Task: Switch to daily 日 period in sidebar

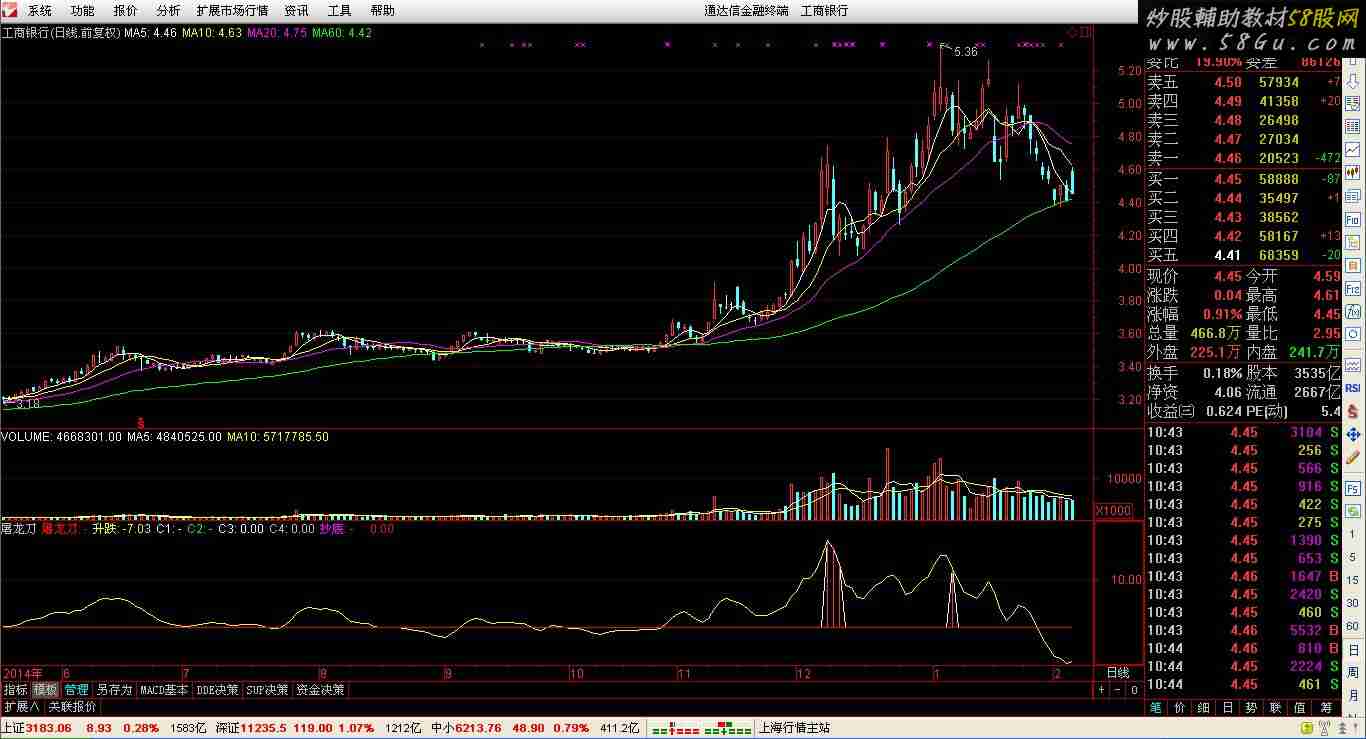Action: click(1353, 651)
